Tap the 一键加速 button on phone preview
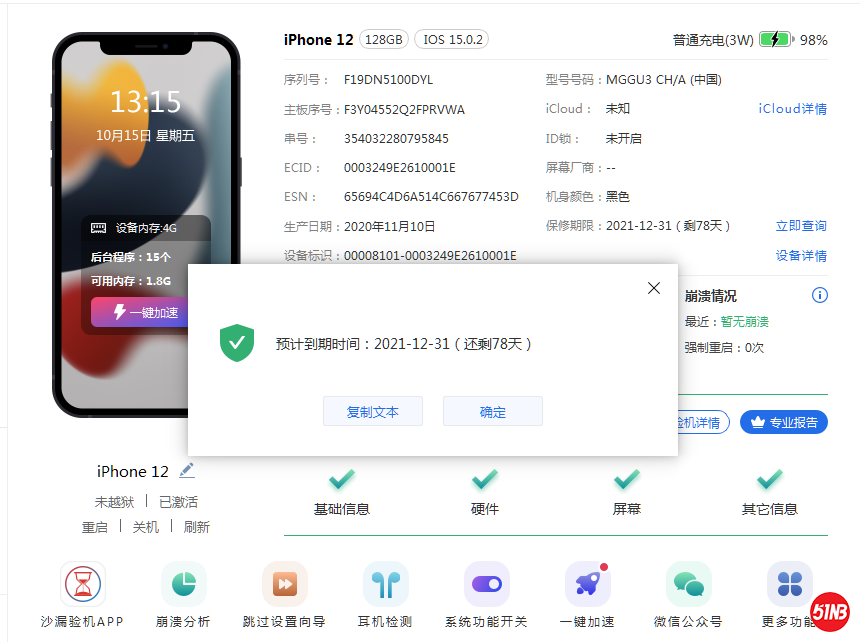860x642 pixels. point(140,313)
